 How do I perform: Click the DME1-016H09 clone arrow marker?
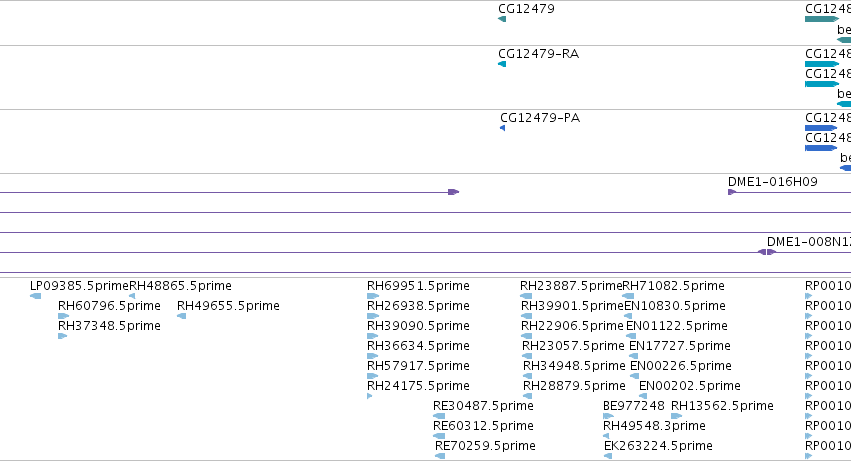click(732, 192)
